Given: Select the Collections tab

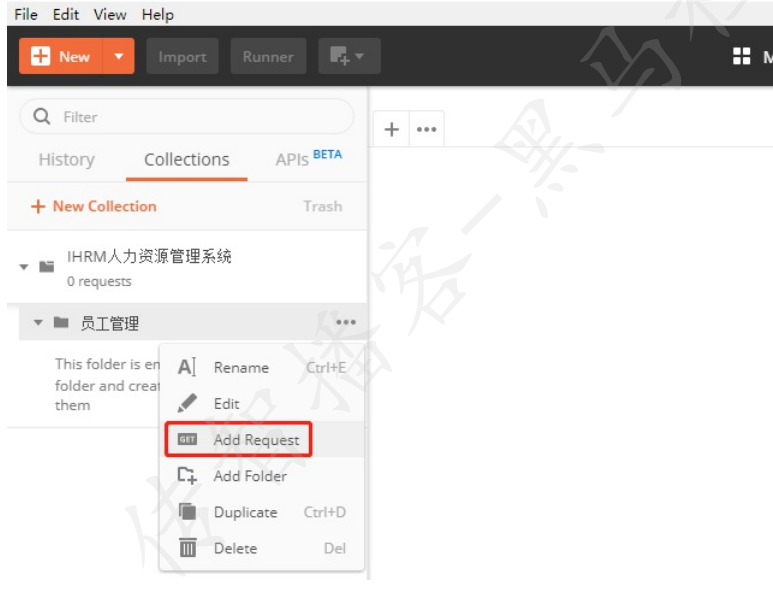Looking at the screenshot, I should click(186, 160).
